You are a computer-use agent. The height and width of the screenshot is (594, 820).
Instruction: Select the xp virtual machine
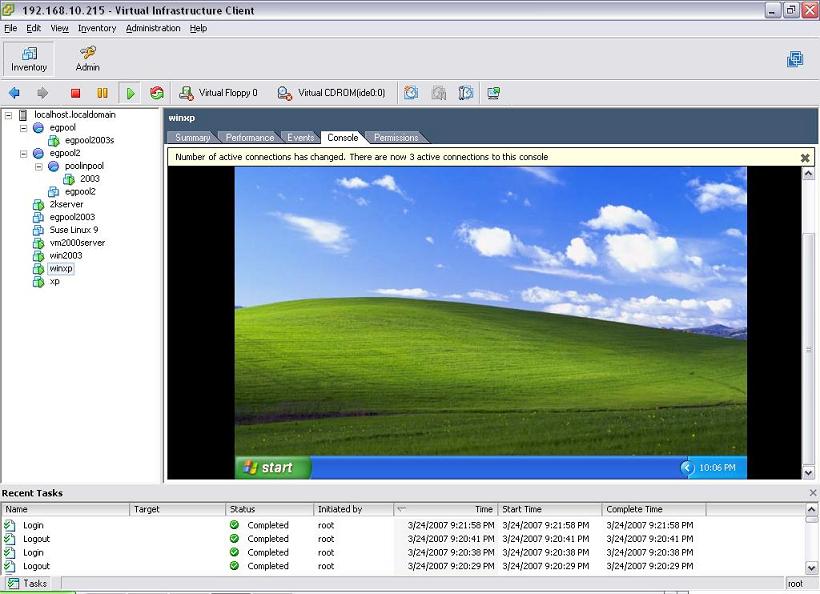point(54,281)
